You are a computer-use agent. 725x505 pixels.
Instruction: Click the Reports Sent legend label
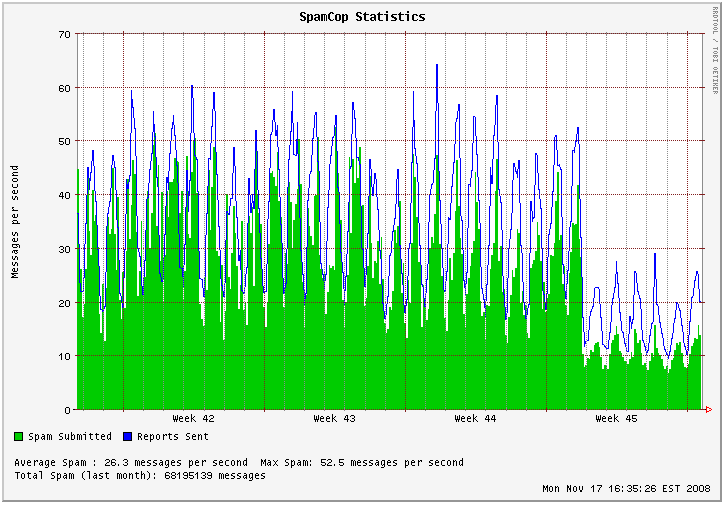pos(173,437)
